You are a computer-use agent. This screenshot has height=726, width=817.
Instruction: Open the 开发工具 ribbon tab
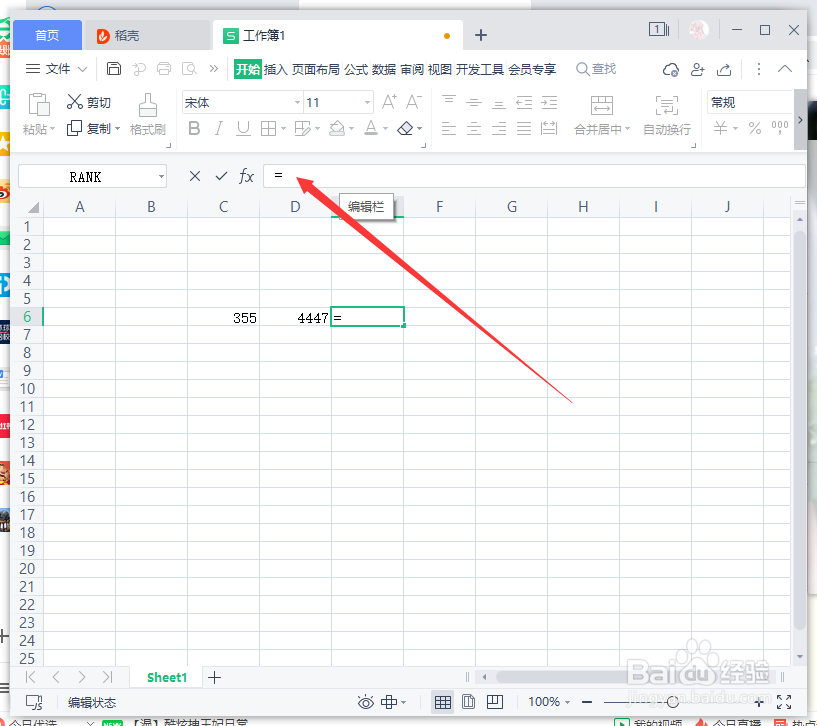tap(479, 69)
